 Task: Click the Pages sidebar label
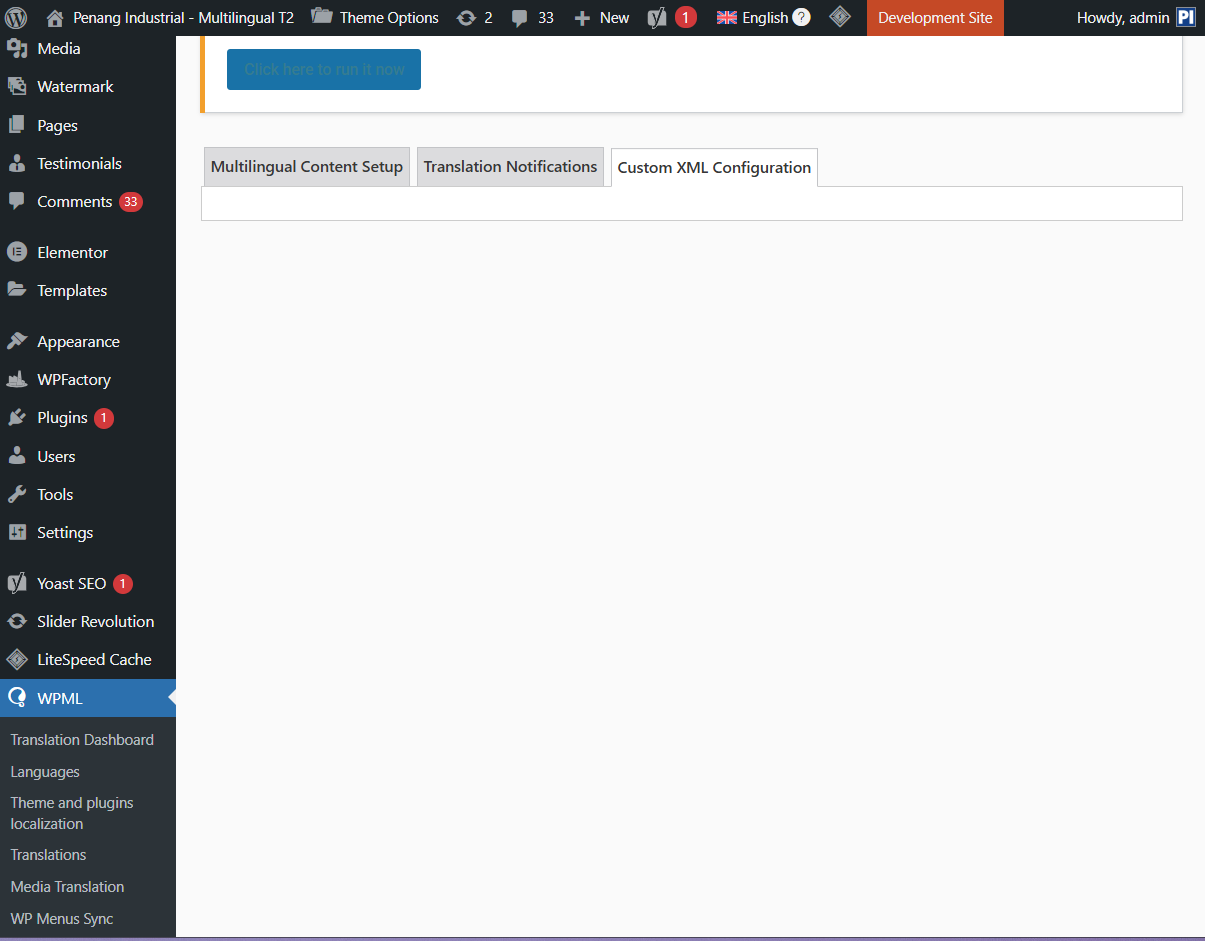coord(57,125)
